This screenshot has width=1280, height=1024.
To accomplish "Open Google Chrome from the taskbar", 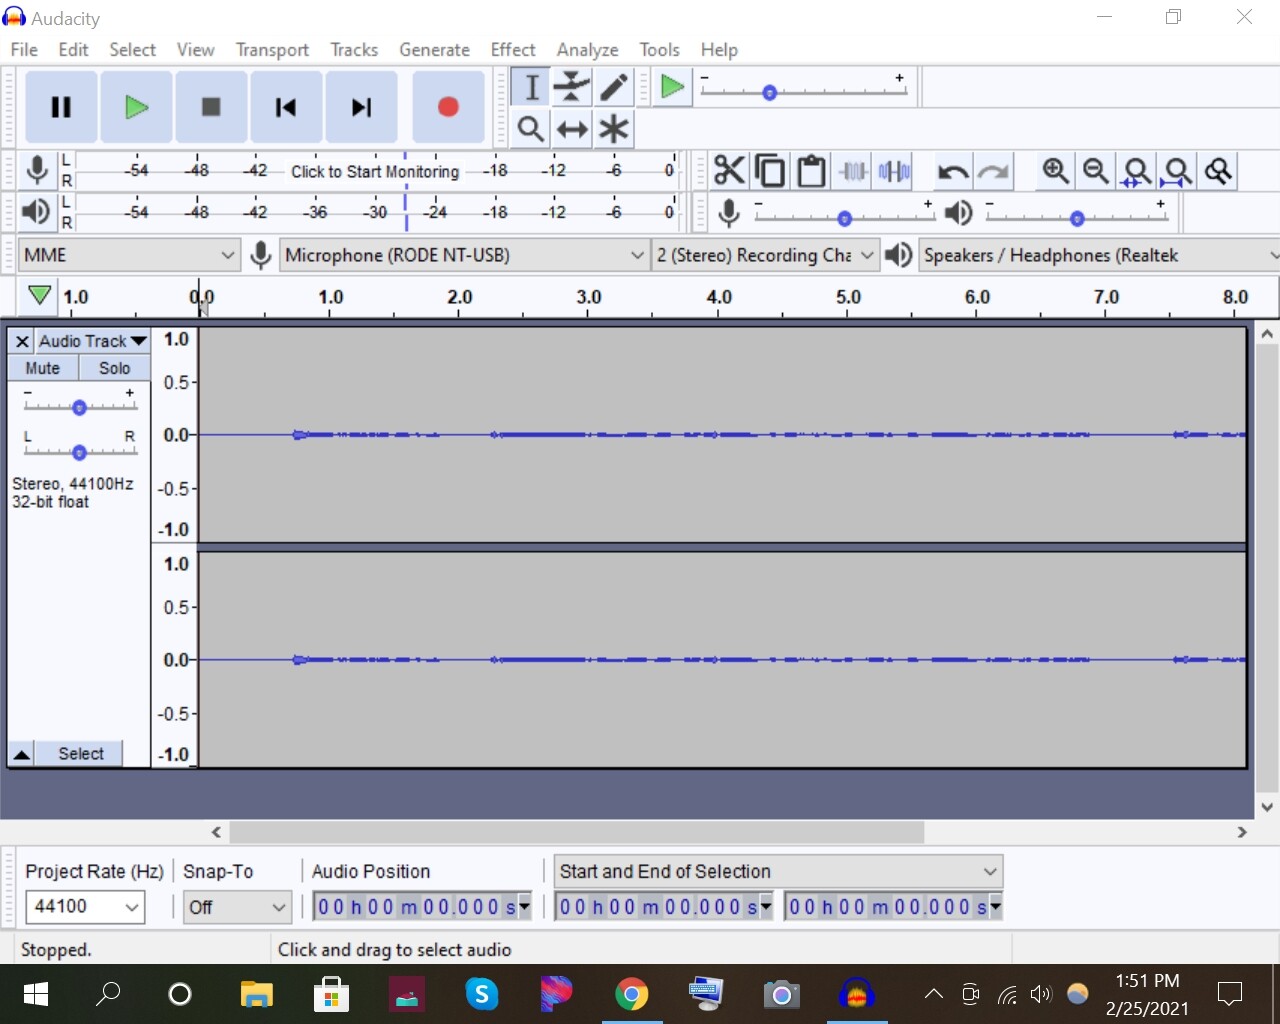I will pos(632,994).
